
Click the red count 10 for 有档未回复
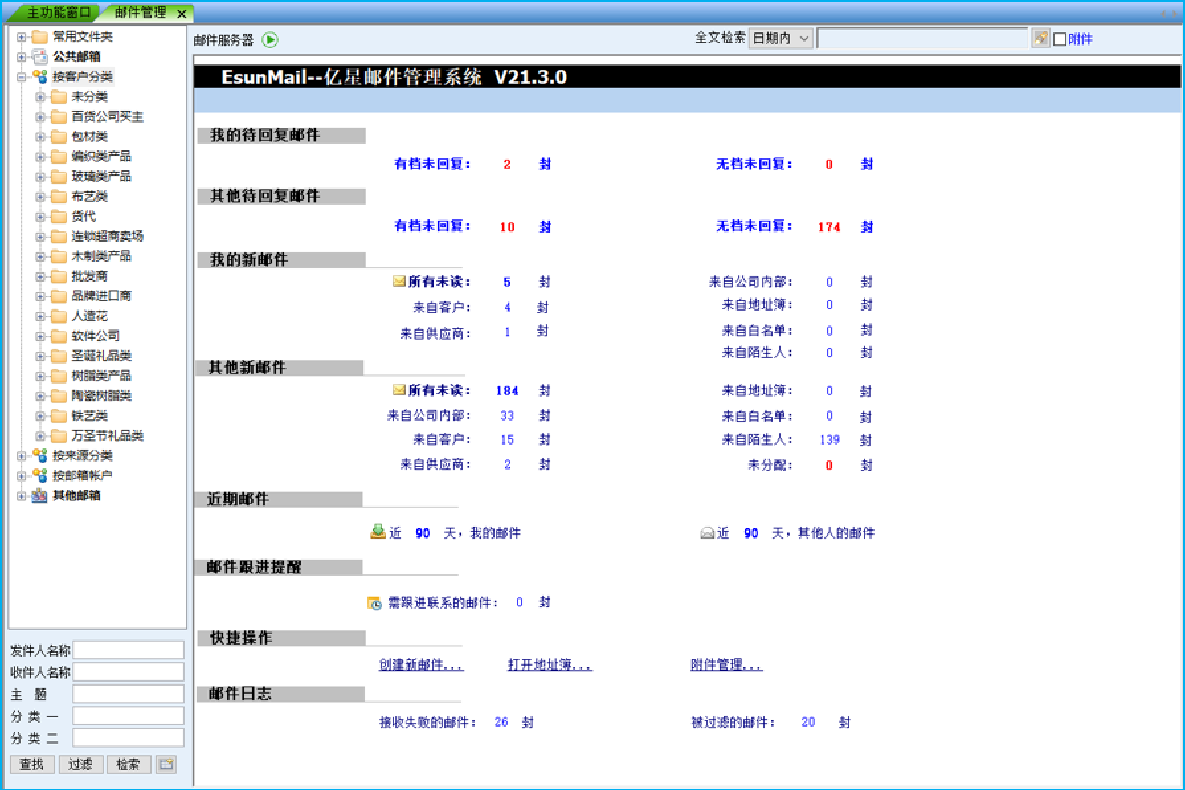[x=507, y=226]
